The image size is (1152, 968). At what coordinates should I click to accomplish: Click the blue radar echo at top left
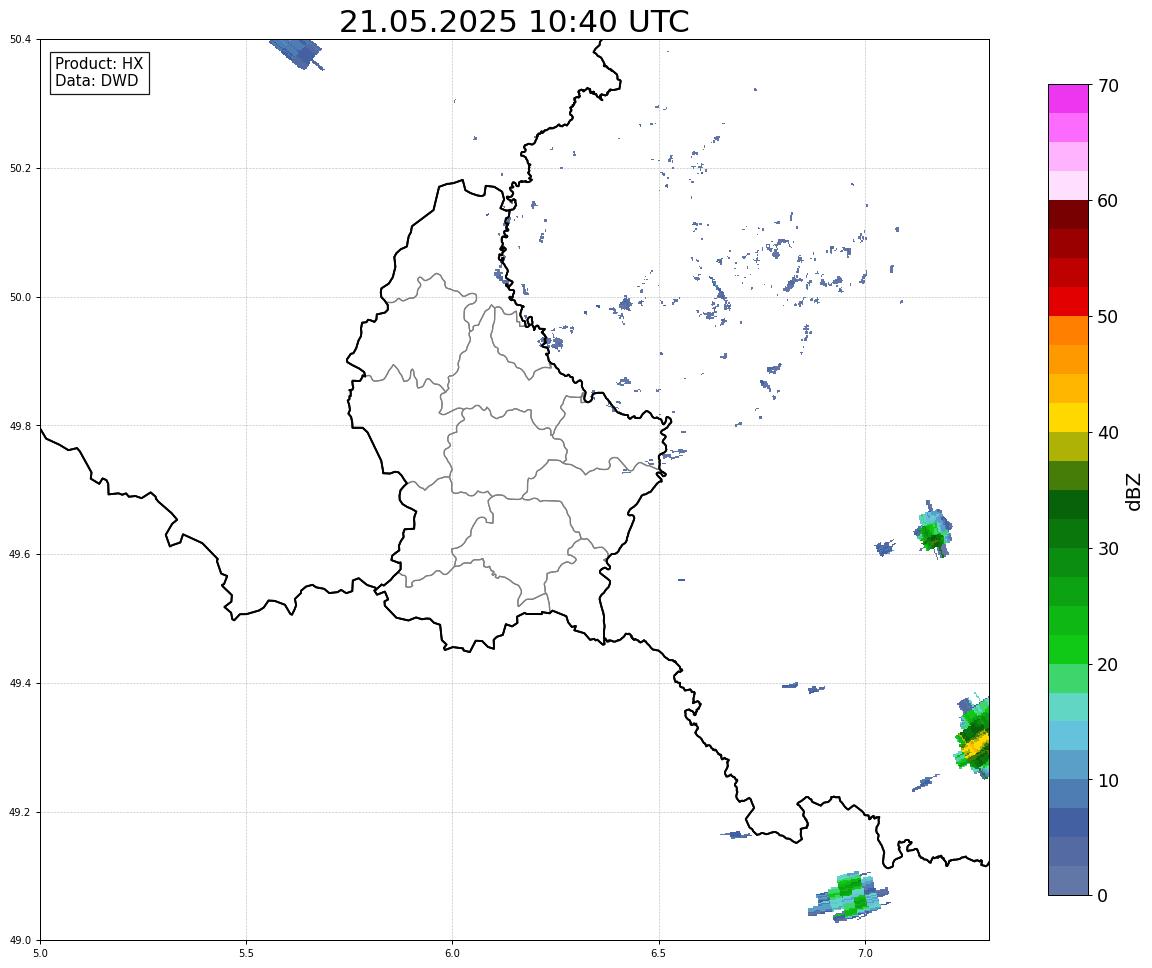(x=297, y=54)
